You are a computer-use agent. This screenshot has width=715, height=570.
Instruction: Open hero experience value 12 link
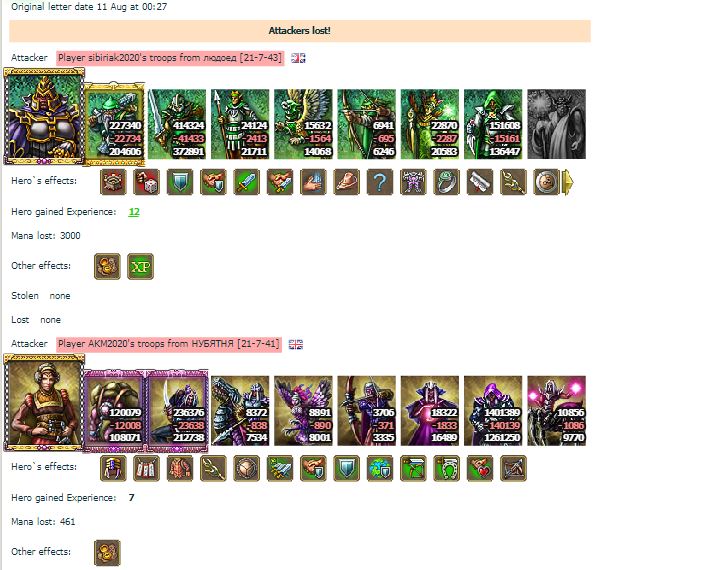pyautogui.click(x=134, y=212)
